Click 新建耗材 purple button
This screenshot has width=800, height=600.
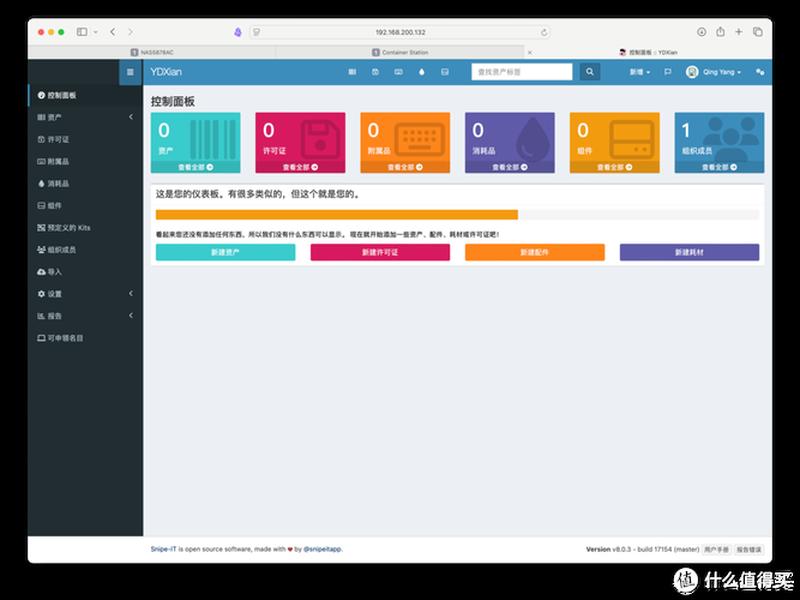click(689, 252)
